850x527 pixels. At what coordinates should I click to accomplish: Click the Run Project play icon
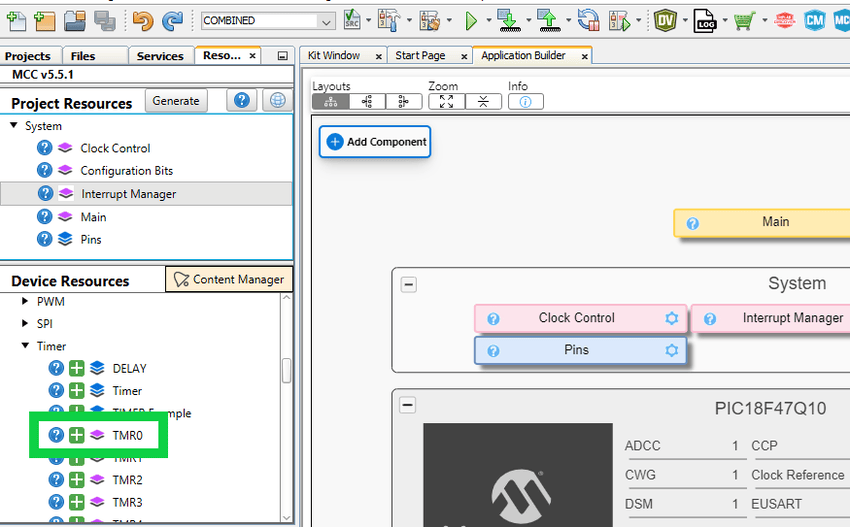pyautogui.click(x=471, y=20)
